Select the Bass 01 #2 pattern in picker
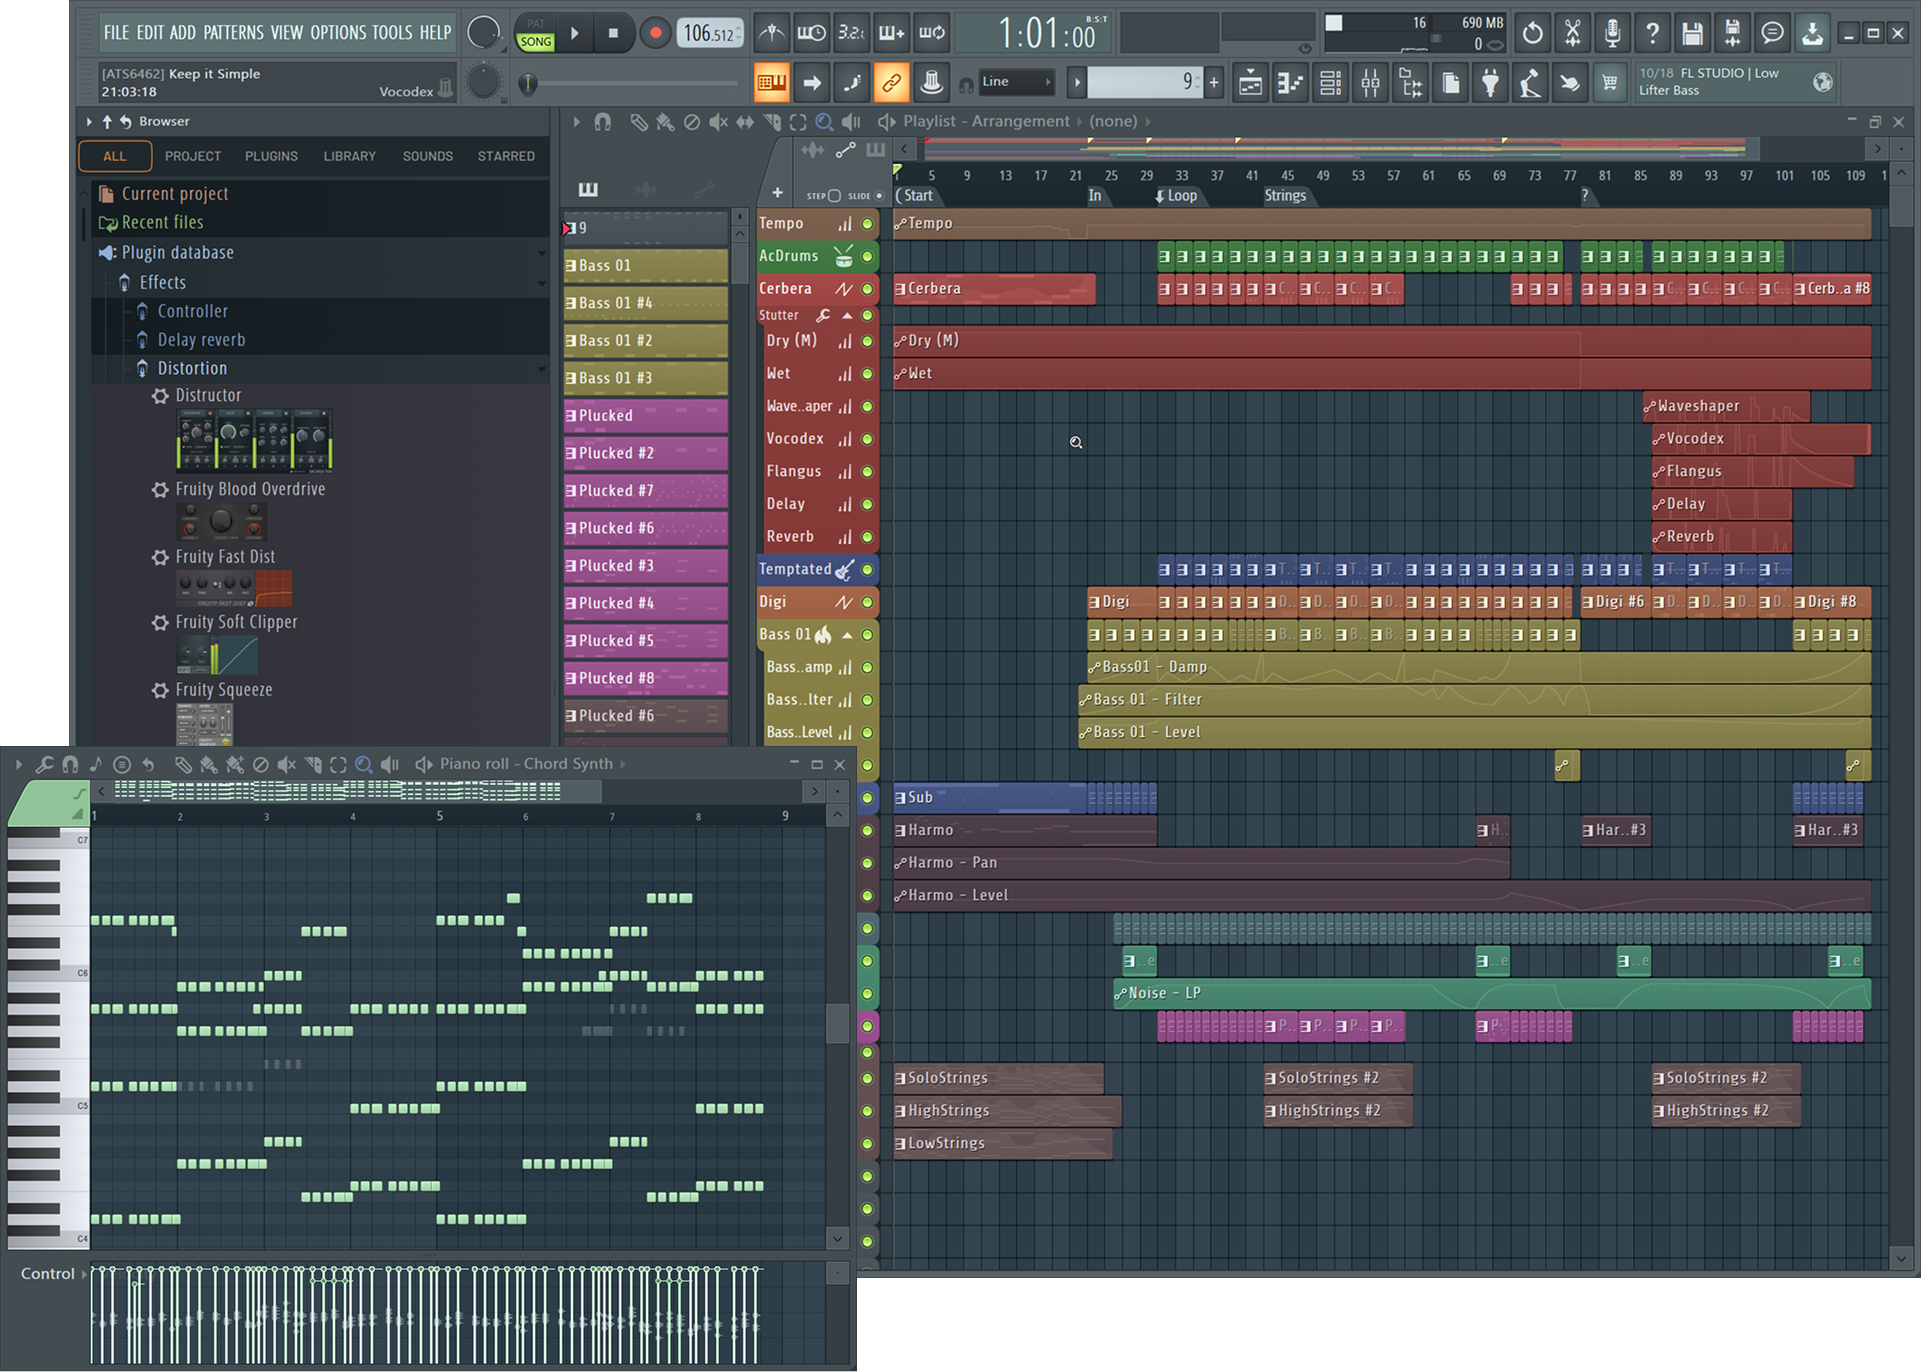Image resolution: width=1921 pixels, height=1372 pixels. (x=645, y=341)
